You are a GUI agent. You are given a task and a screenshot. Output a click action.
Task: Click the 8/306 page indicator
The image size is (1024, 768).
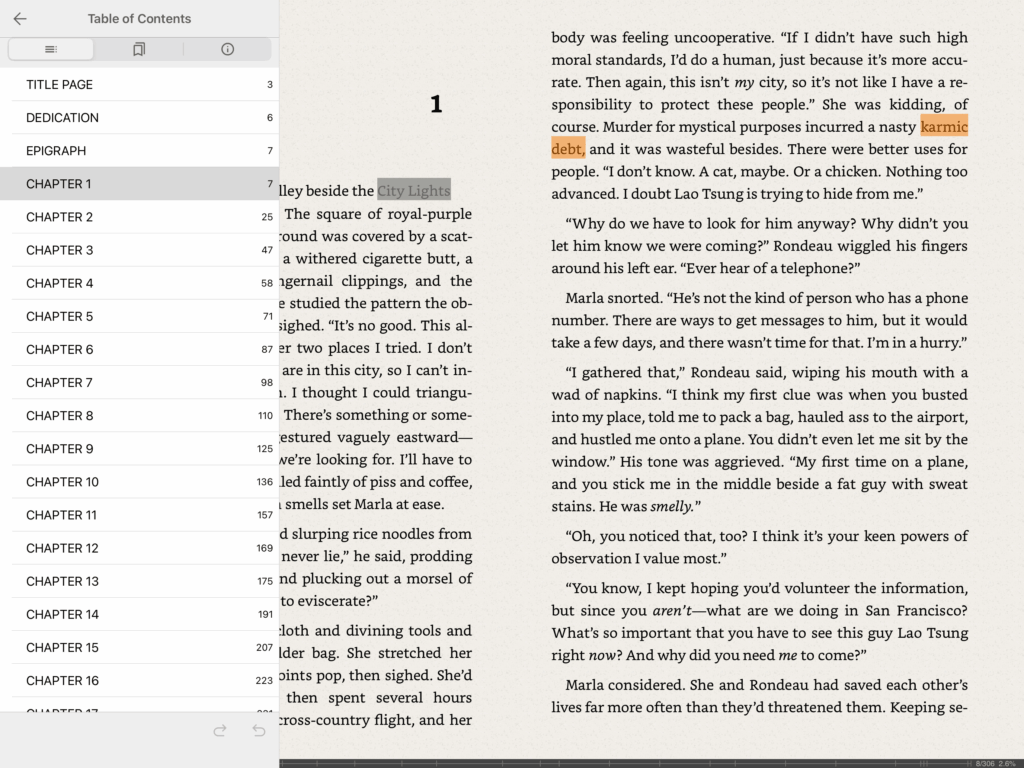pyautogui.click(x=985, y=763)
